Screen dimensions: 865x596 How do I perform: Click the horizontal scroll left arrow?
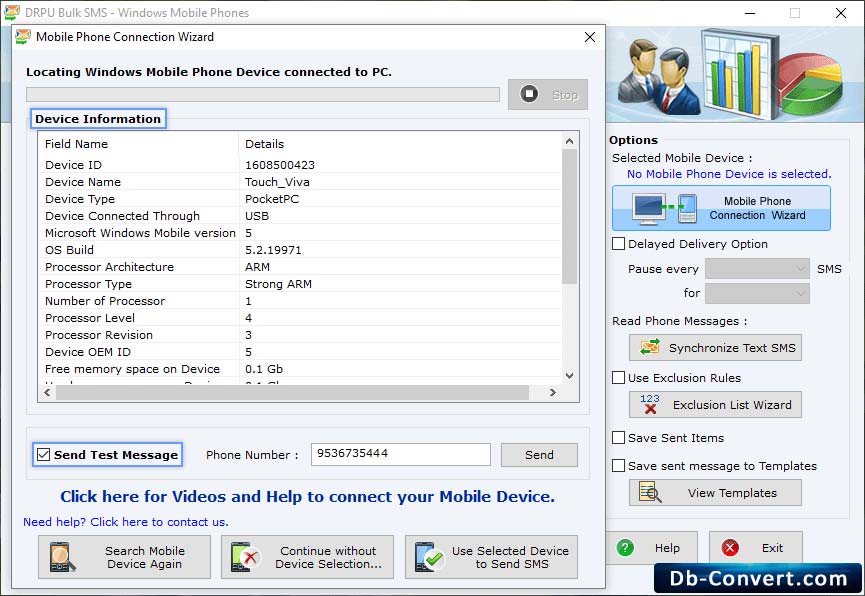click(x=47, y=392)
